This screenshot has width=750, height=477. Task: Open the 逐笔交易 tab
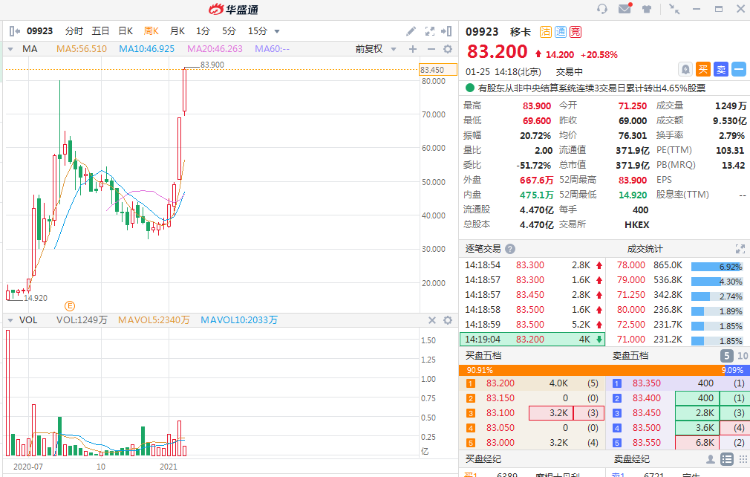pos(483,249)
